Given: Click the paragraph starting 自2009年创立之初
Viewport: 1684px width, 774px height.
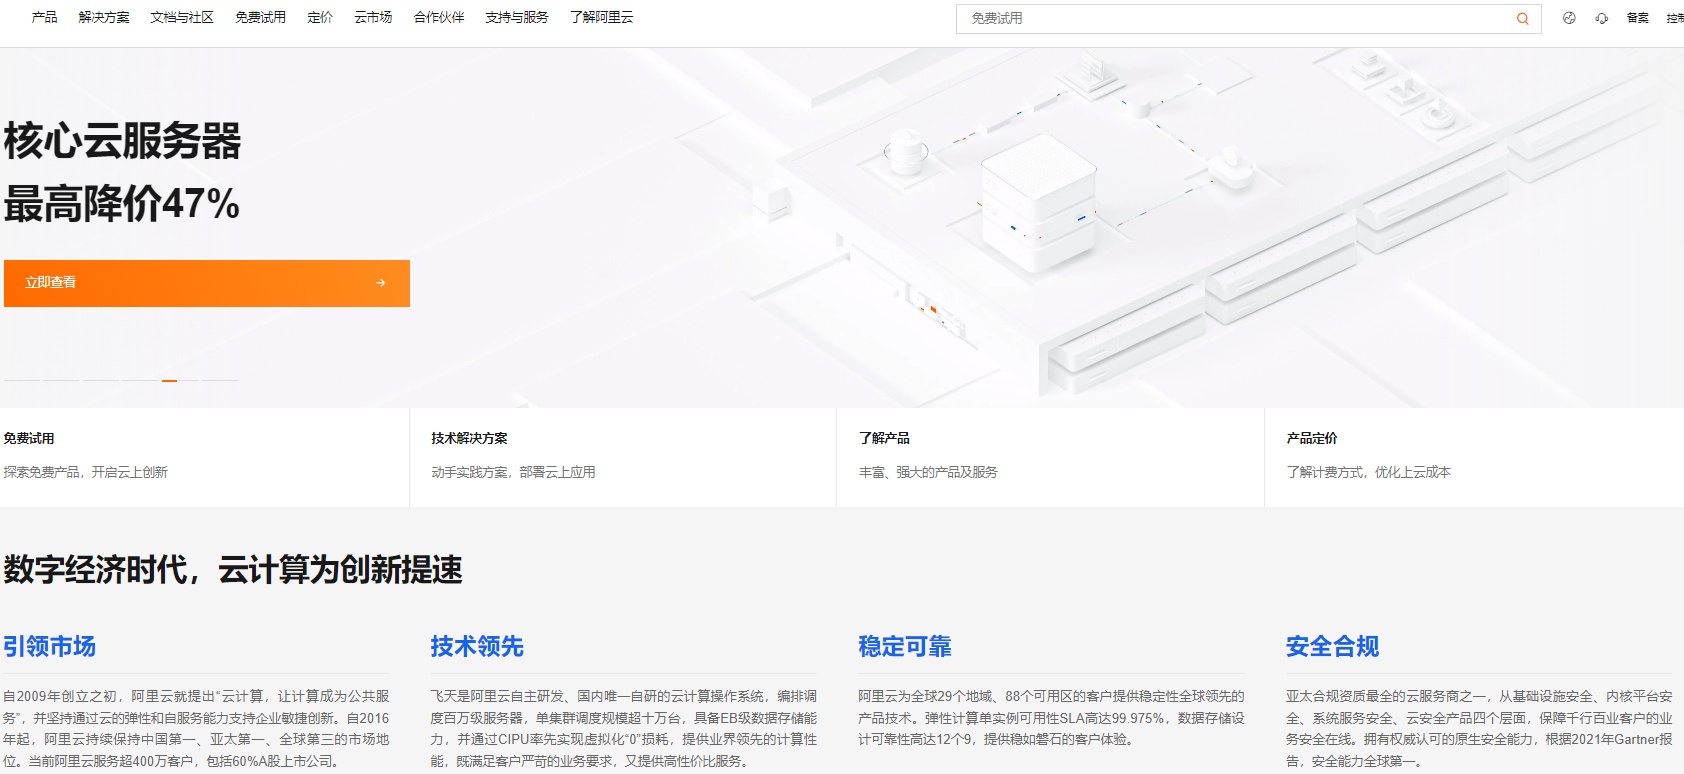Looking at the screenshot, I should tap(196, 728).
